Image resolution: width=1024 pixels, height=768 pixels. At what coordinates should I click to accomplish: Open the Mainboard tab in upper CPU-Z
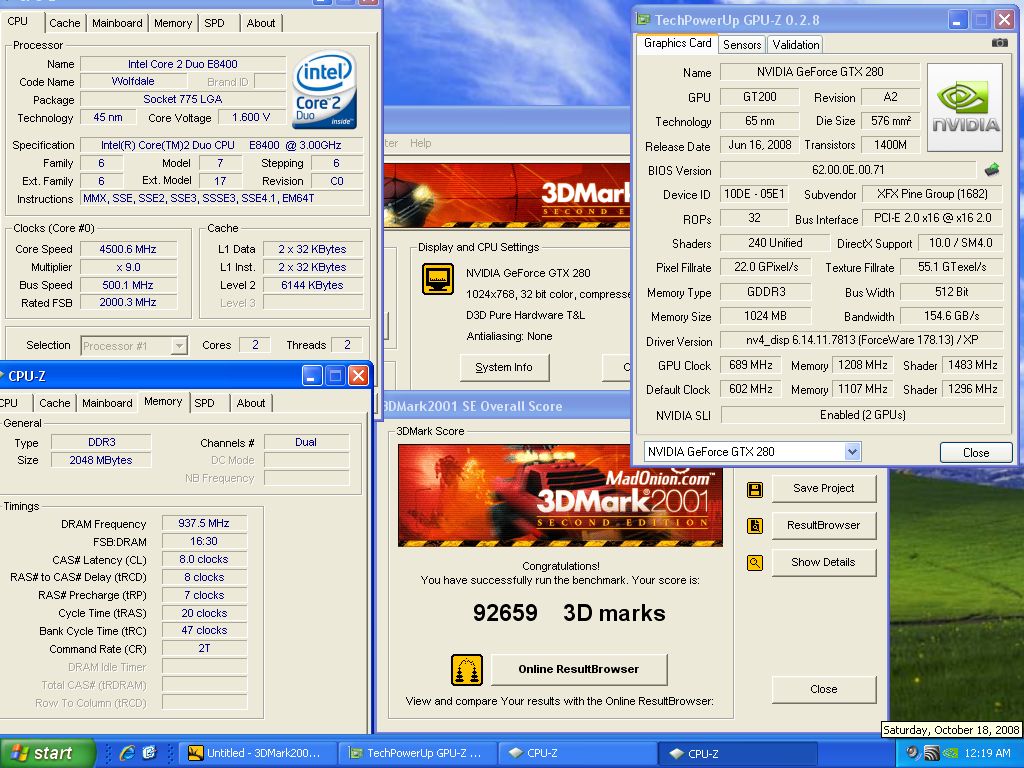(117, 23)
